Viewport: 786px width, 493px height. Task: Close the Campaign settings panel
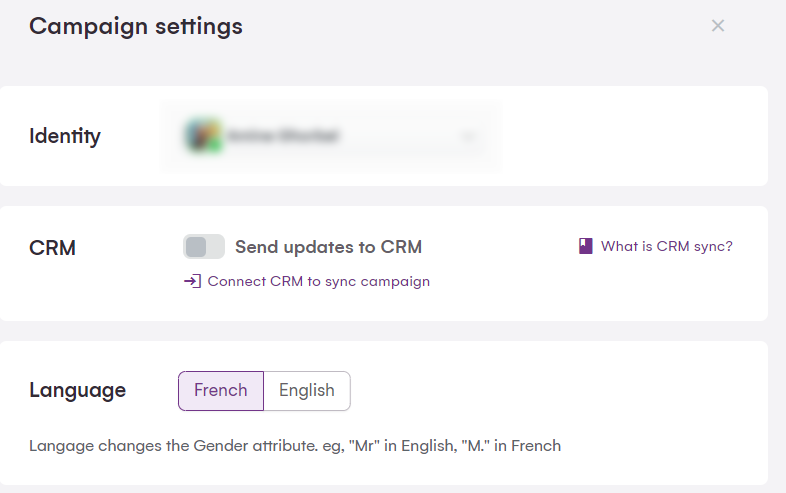pyautogui.click(x=717, y=26)
